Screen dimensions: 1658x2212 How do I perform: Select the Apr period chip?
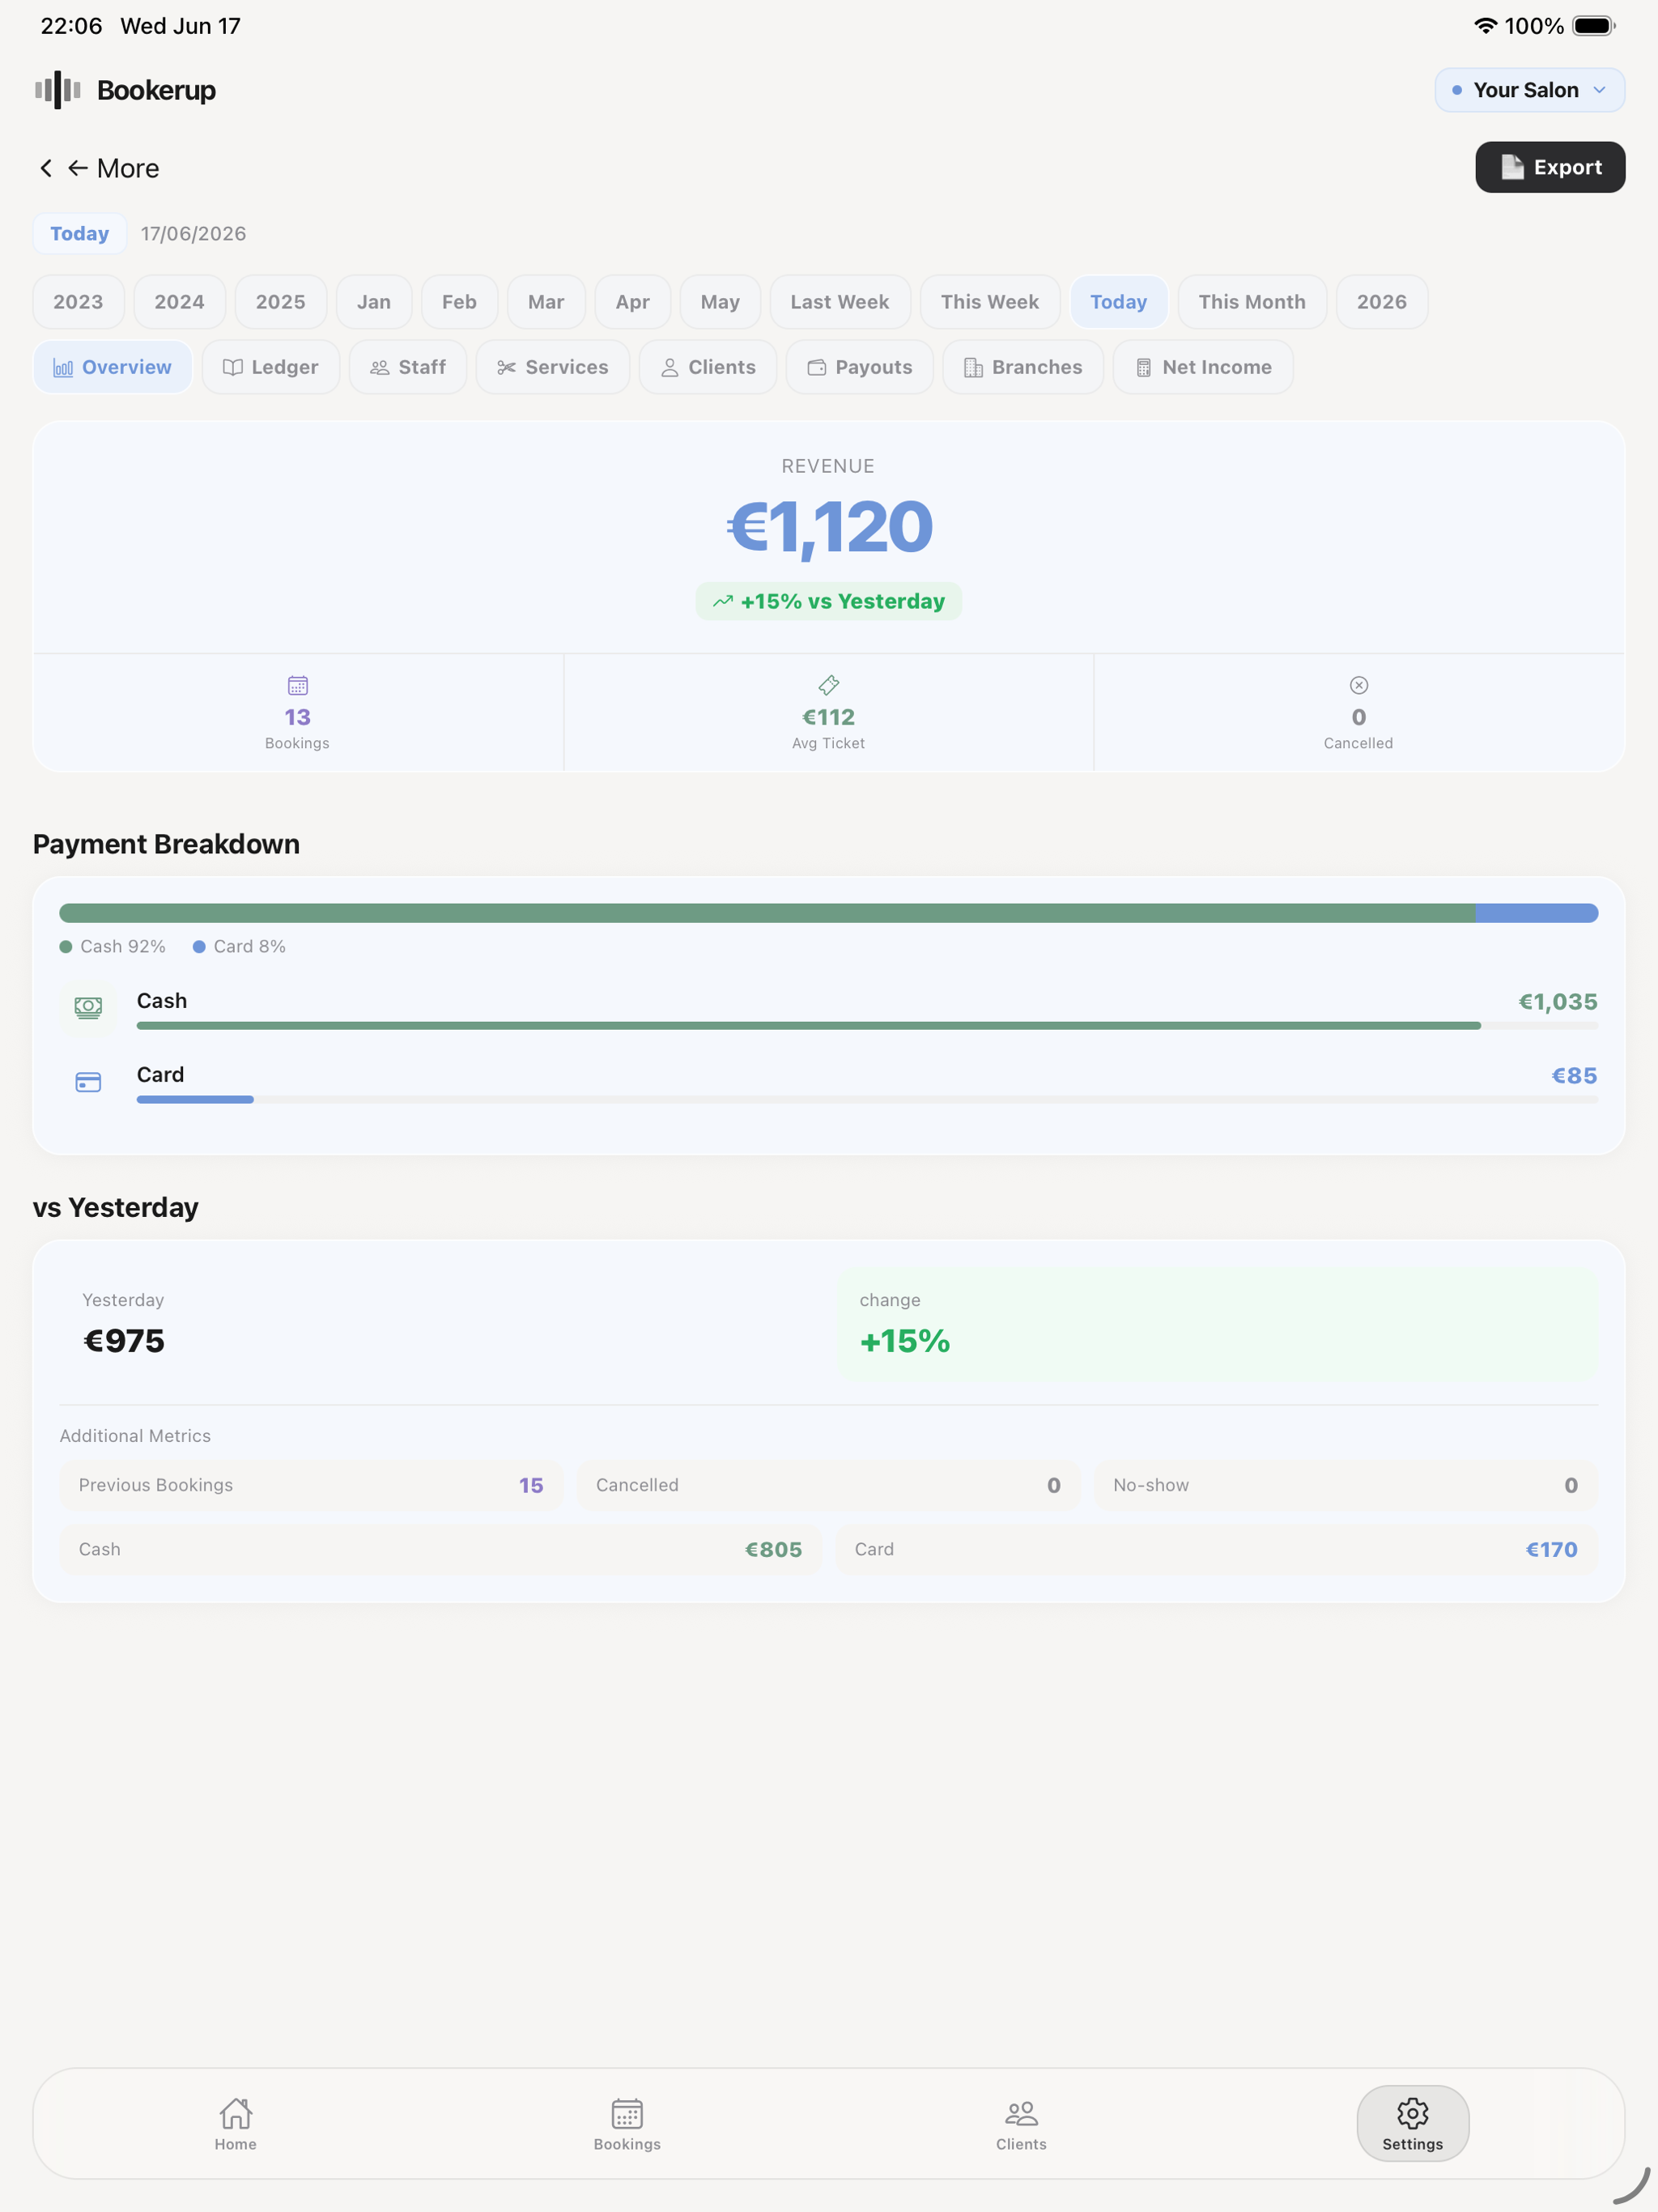632,302
